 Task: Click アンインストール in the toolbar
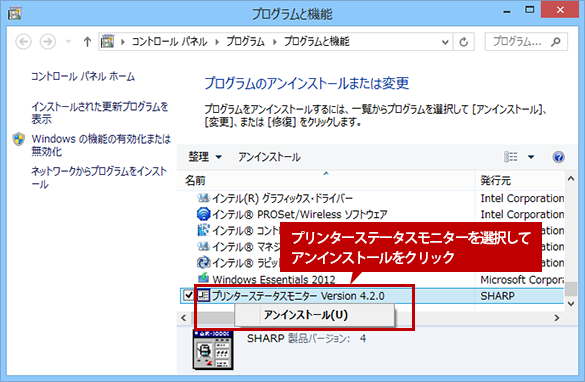[269, 157]
